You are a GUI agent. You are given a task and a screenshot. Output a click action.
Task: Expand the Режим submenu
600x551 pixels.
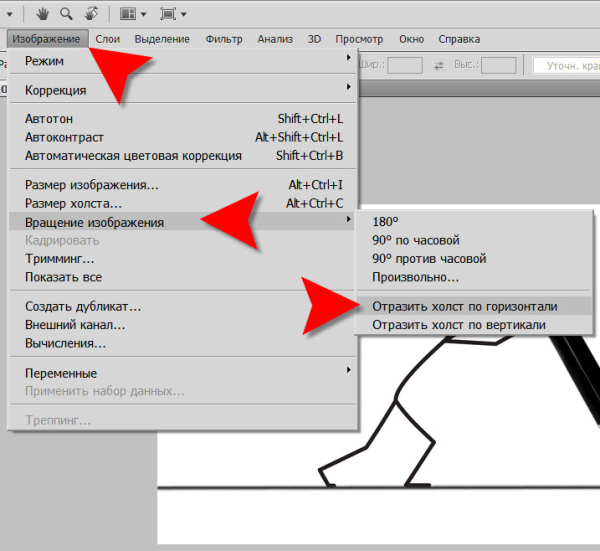point(349,57)
